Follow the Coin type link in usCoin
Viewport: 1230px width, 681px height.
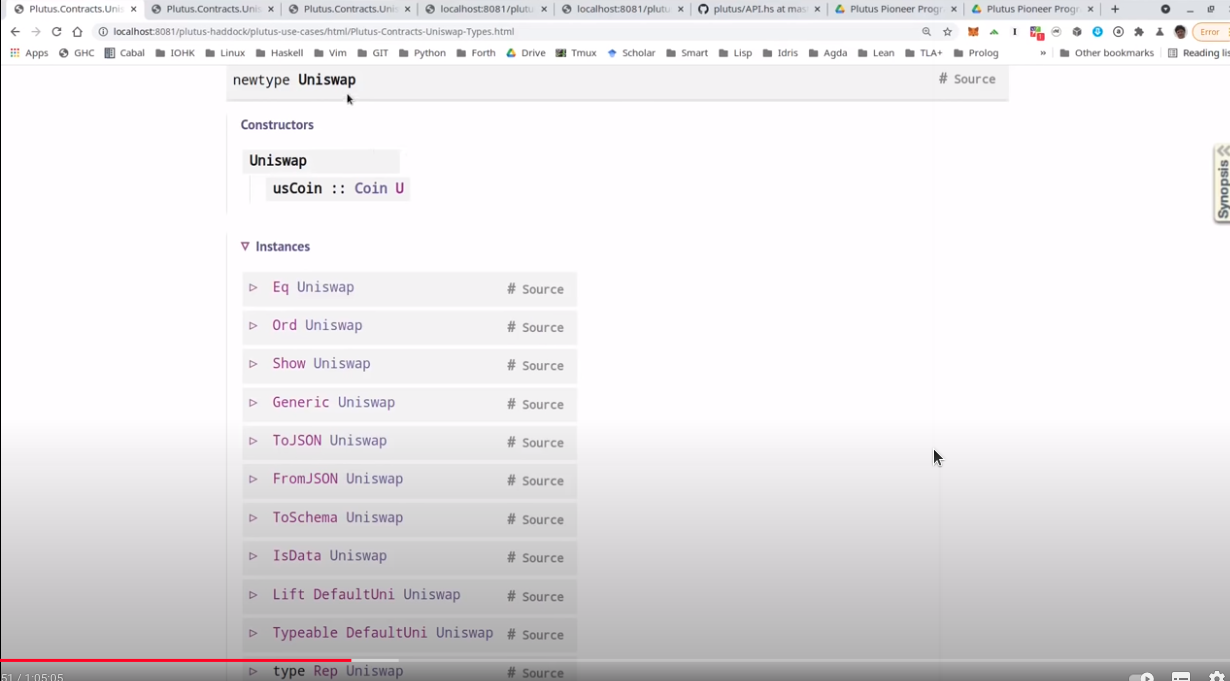[x=370, y=188]
